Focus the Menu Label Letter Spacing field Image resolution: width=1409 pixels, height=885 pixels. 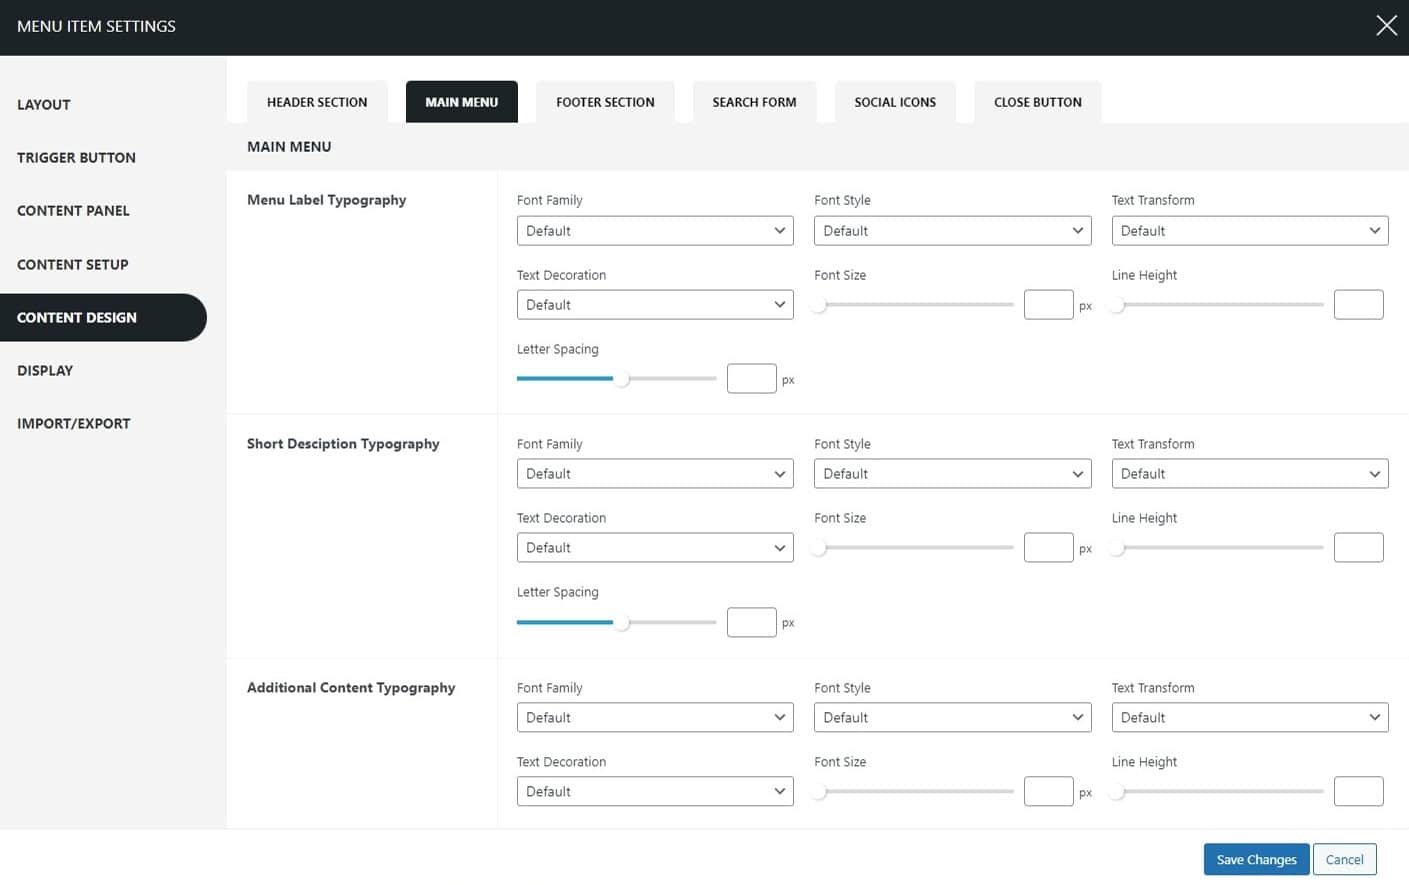(x=751, y=378)
